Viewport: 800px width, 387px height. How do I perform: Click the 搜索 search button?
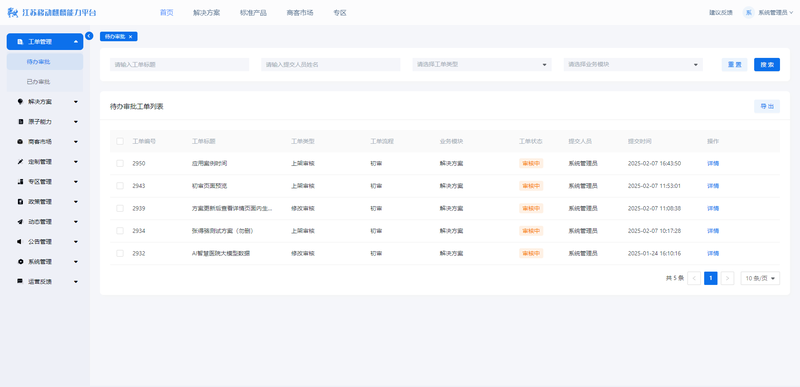pos(767,65)
